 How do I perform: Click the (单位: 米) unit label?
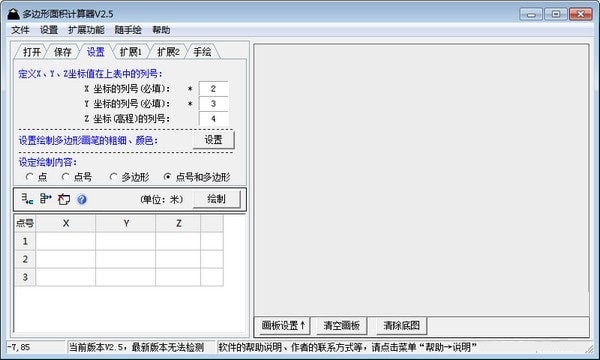coord(161,199)
